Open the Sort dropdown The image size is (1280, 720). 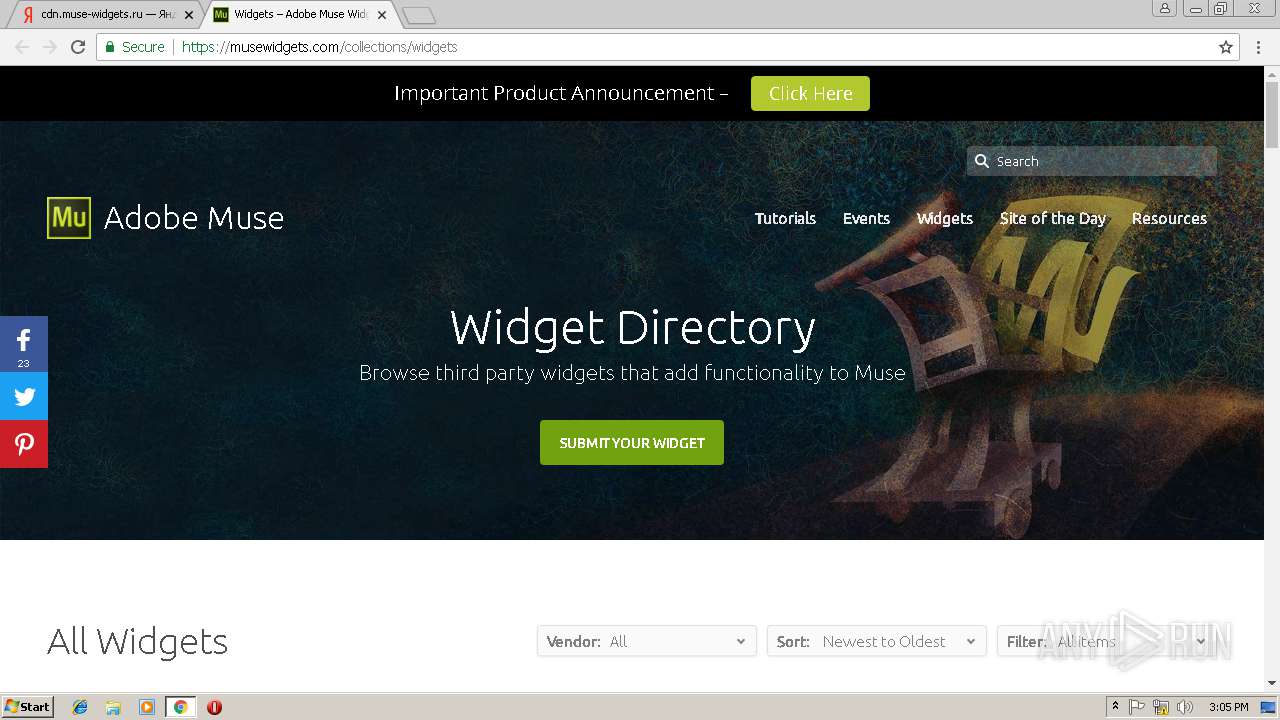pos(877,641)
